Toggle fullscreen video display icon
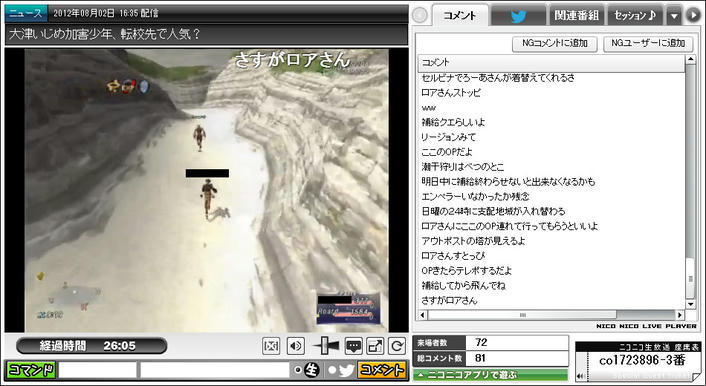This screenshot has width=706, height=386. click(x=271, y=346)
